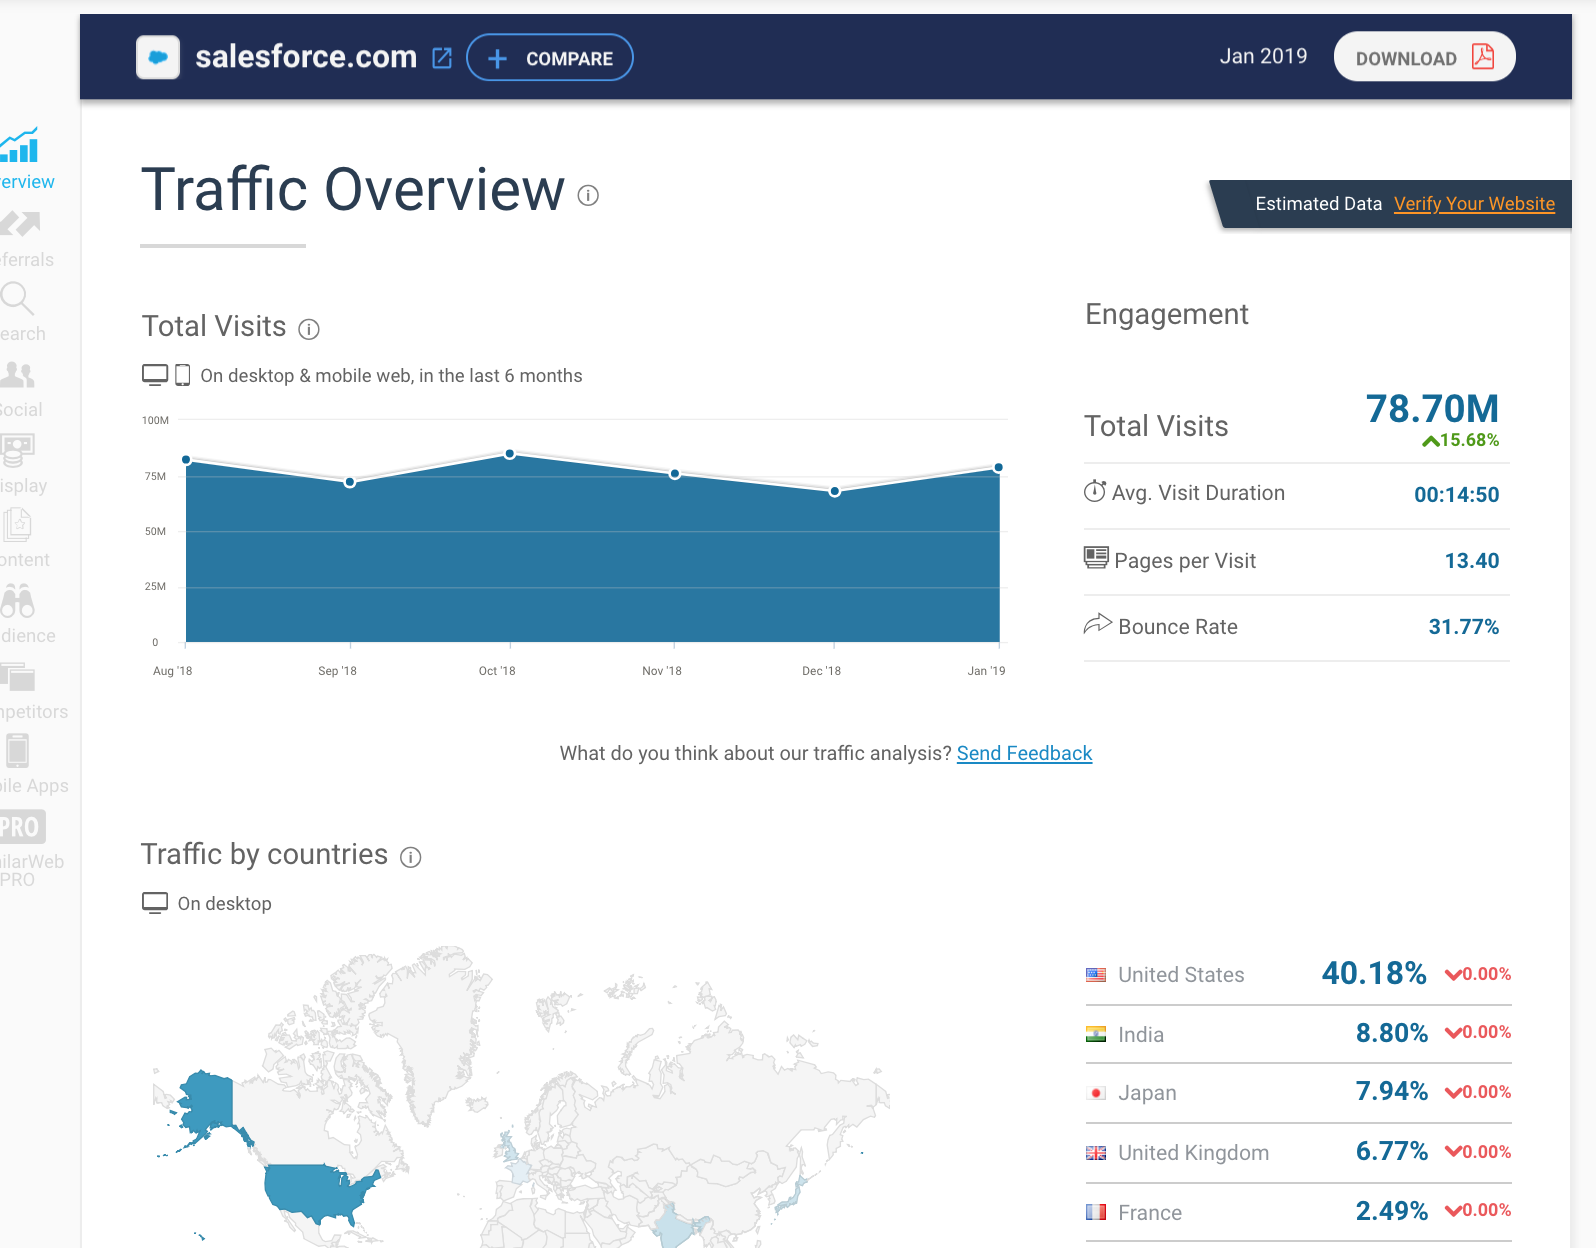Click the mobile phone icon under Total Visits
This screenshot has width=1596, height=1248.
(183, 375)
